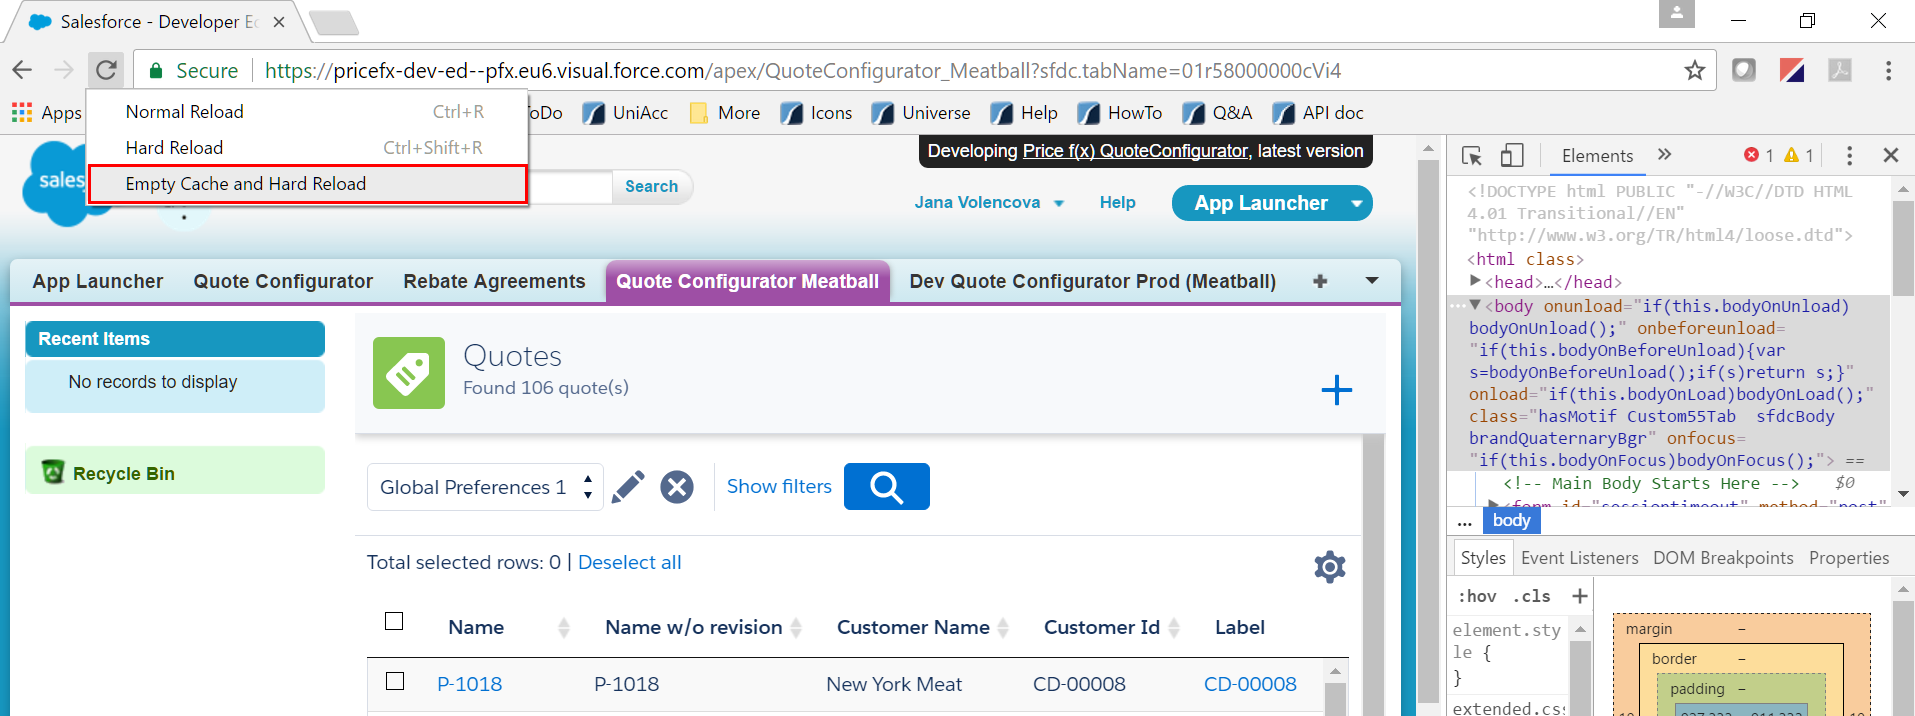The image size is (1915, 716).
Task: Activate DevTools inspect element picker icon
Action: click(1471, 156)
